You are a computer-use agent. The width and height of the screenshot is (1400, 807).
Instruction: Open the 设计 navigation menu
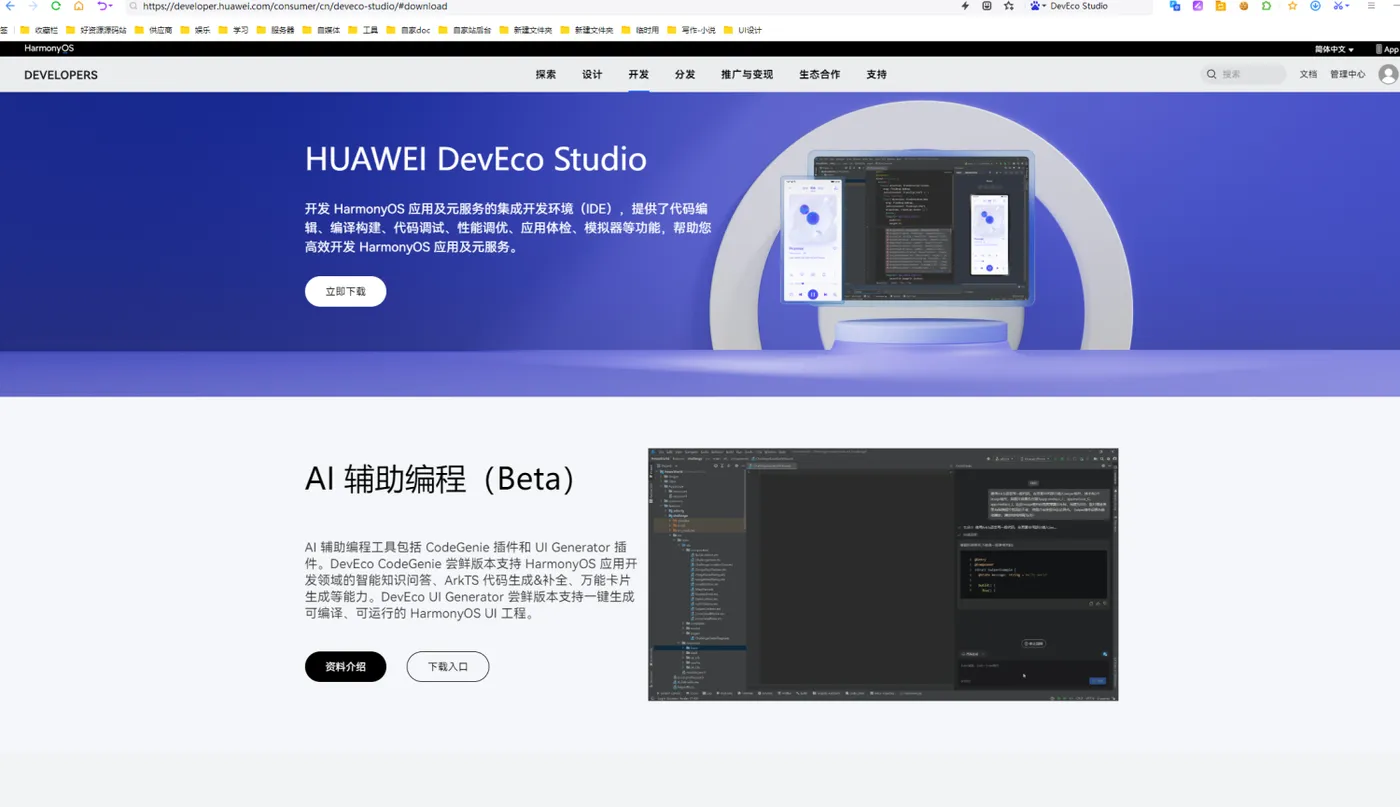click(592, 74)
